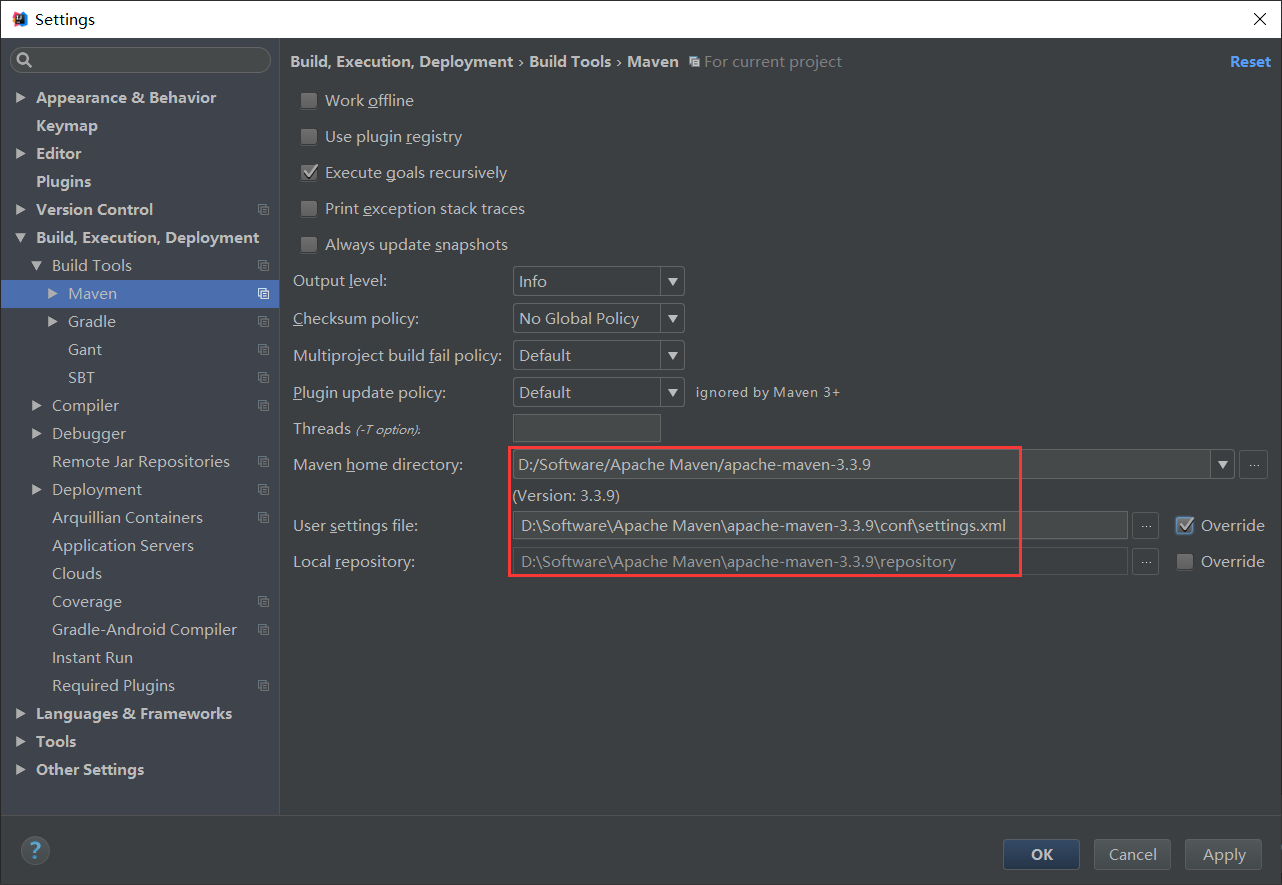Image resolution: width=1282 pixels, height=885 pixels.
Task: Open Maven home directory dropdown arrow
Action: coord(1222,465)
